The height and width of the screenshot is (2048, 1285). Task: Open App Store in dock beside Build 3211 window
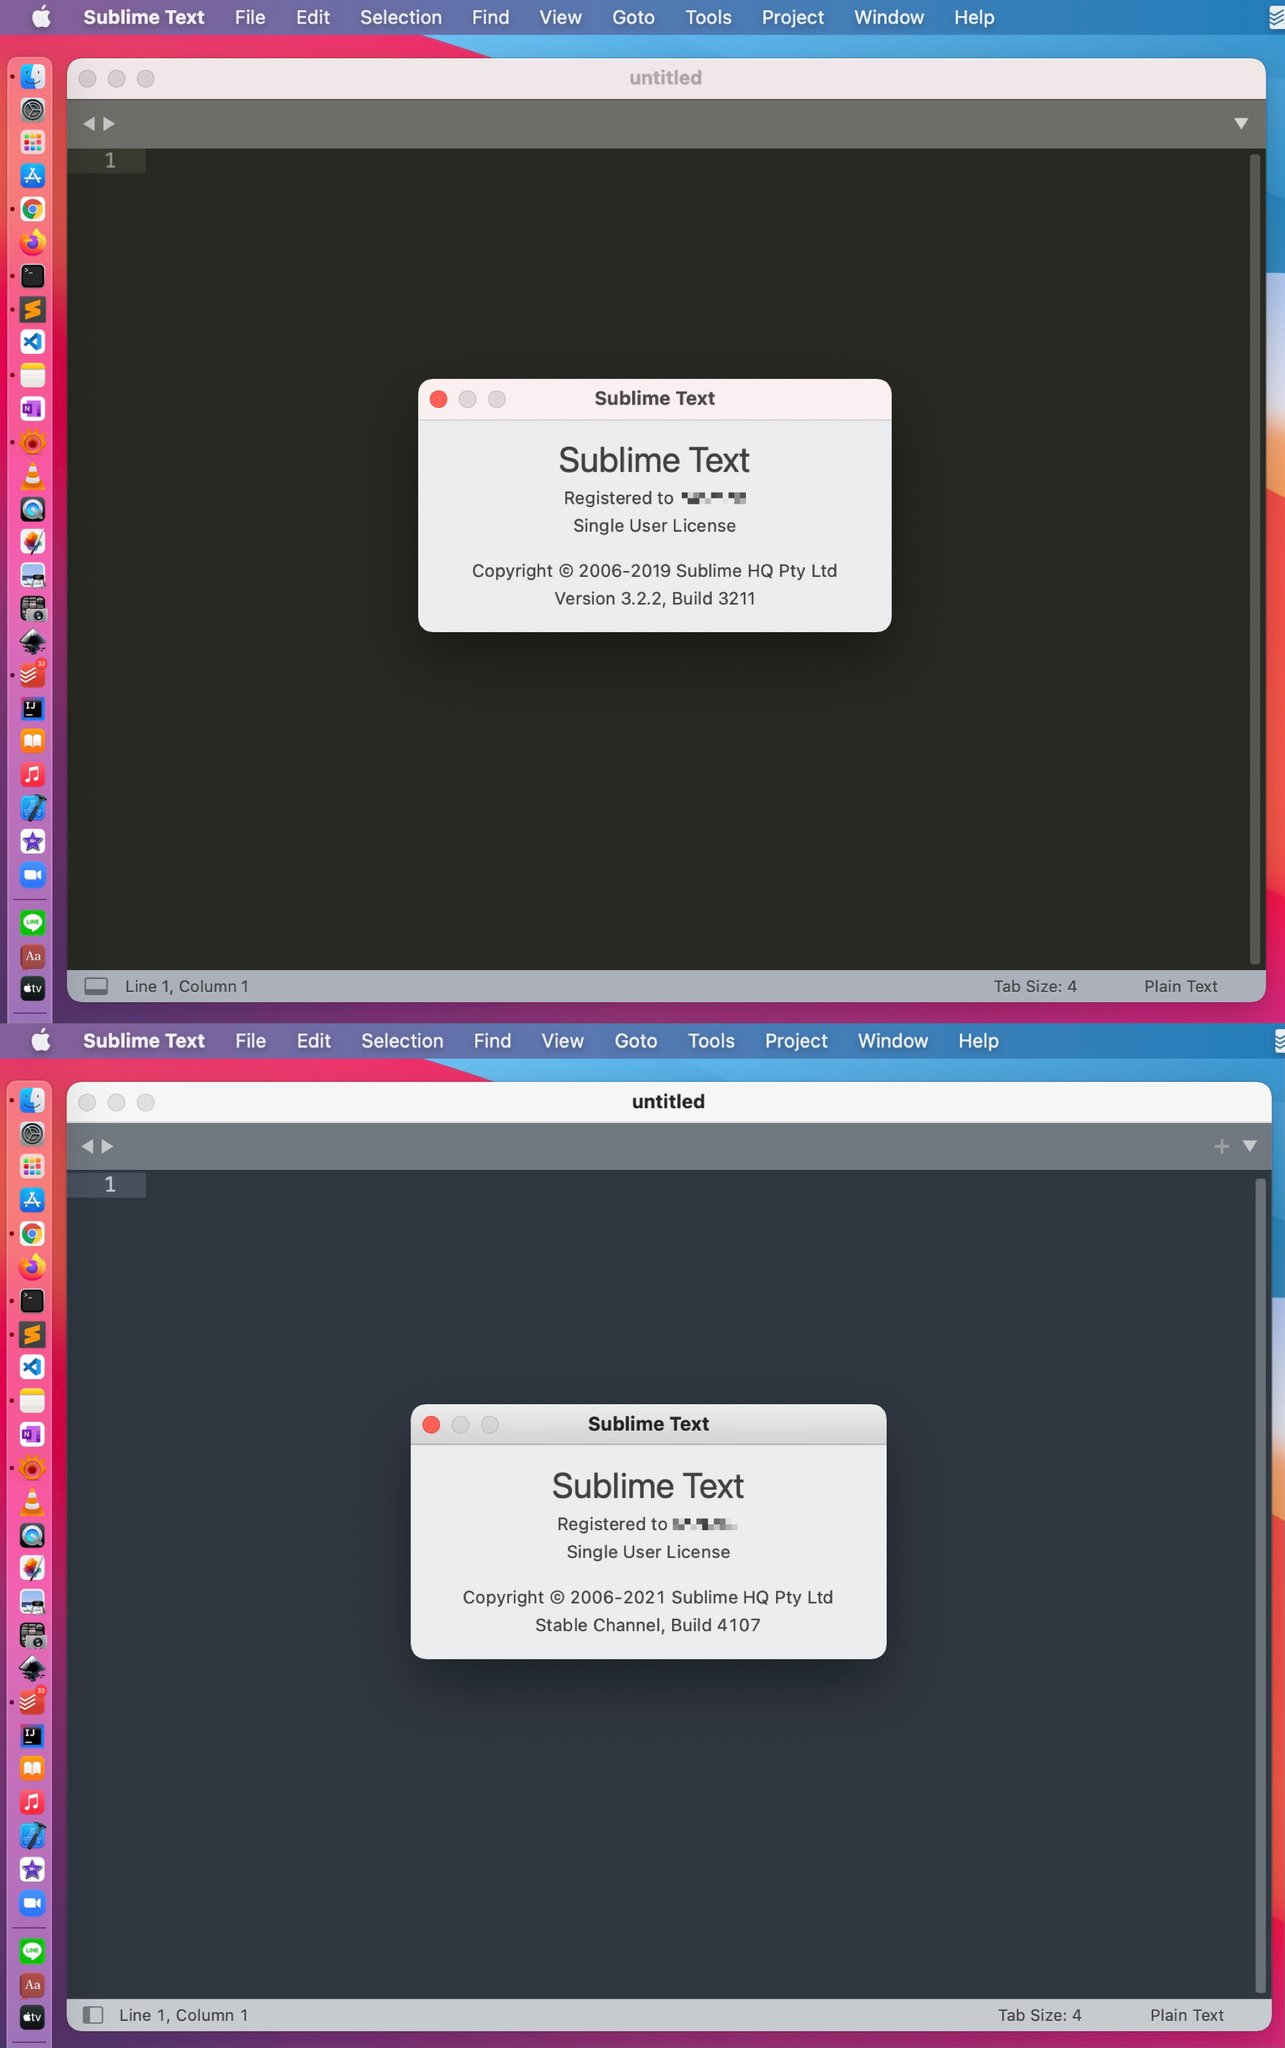pyautogui.click(x=33, y=176)
